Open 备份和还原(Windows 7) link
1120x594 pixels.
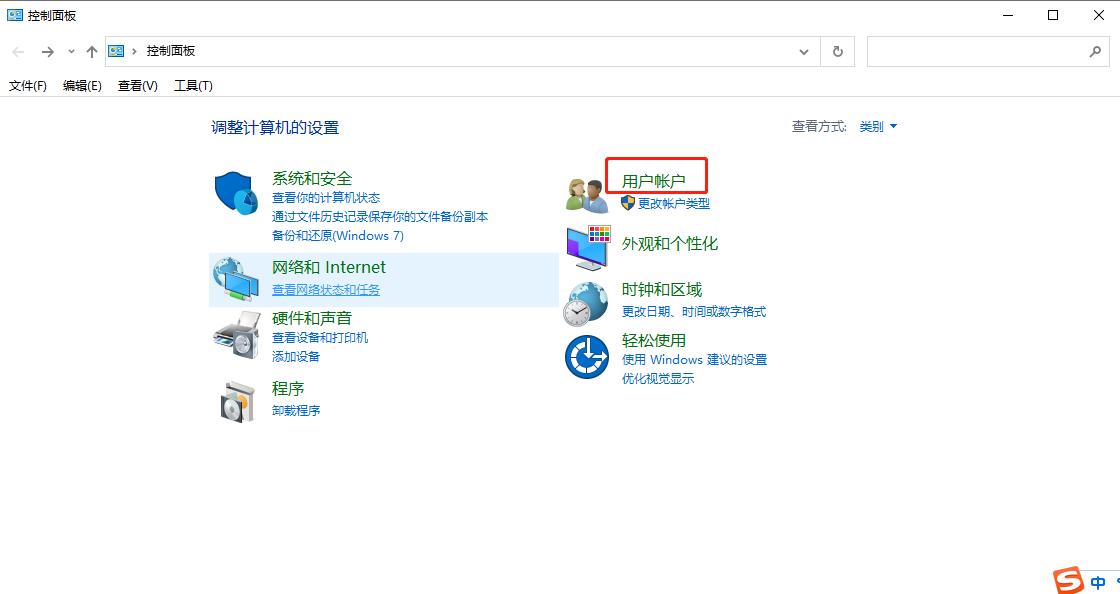337,235
